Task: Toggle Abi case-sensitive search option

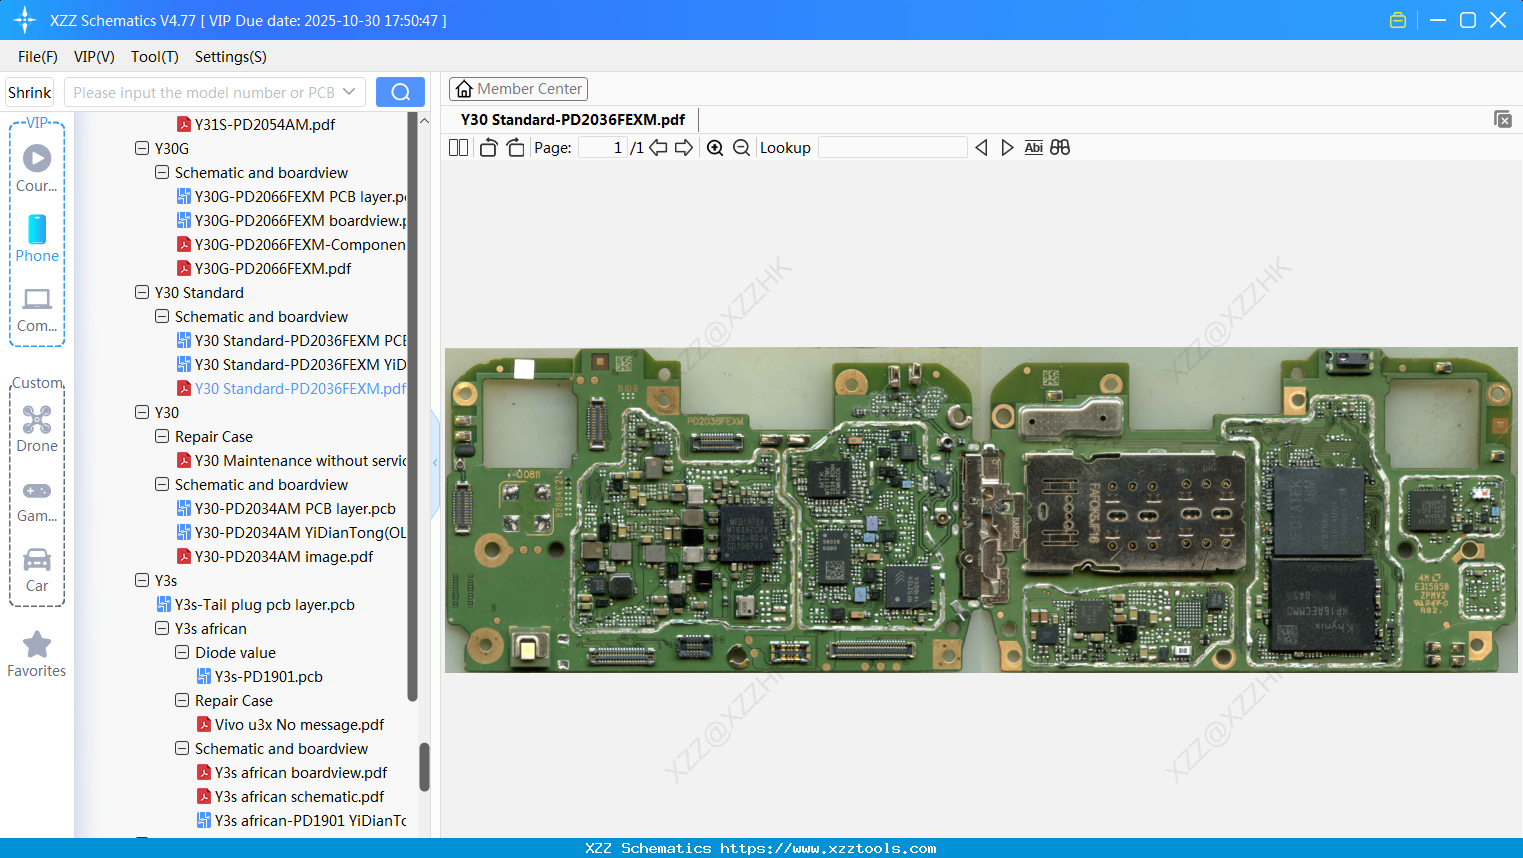Action: 1033,147
